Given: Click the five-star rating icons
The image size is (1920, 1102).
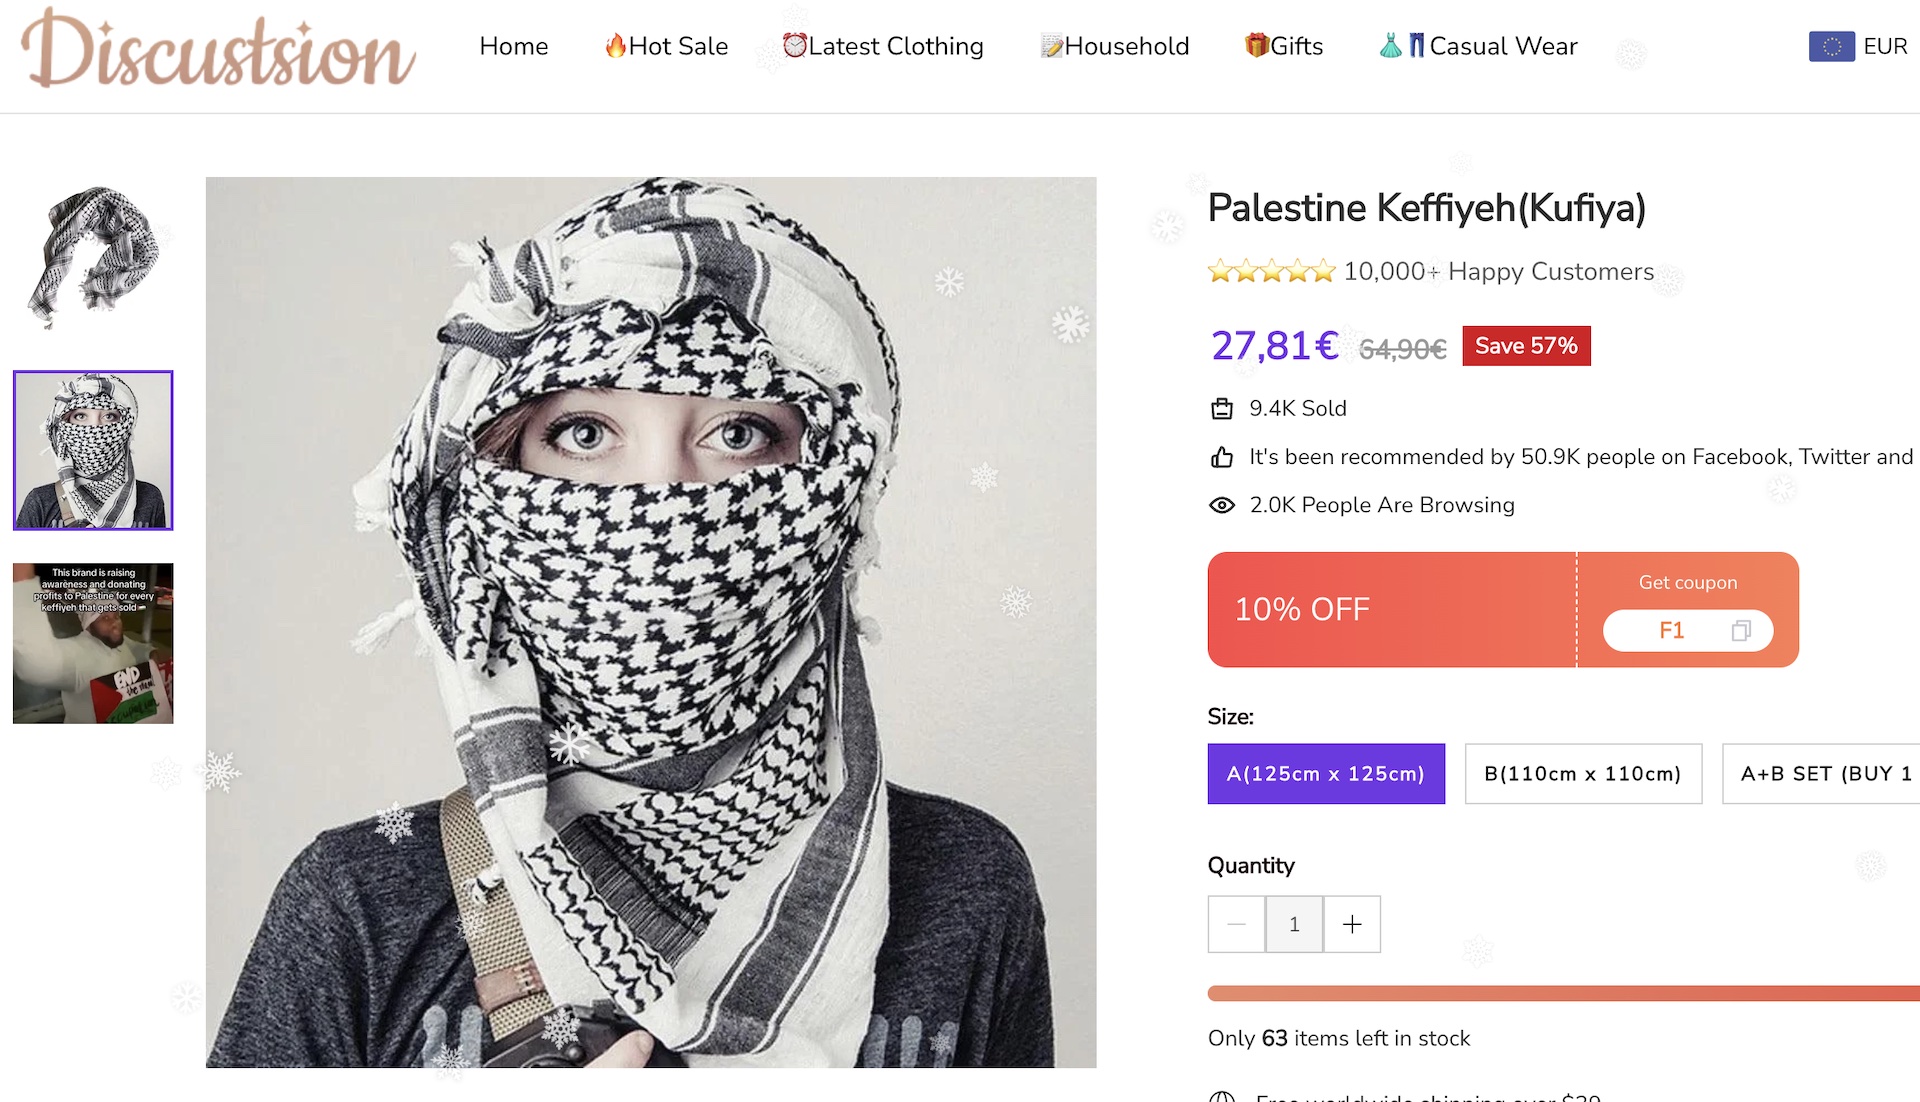Looking at the screenshot, I should [x=1271, y=271].
